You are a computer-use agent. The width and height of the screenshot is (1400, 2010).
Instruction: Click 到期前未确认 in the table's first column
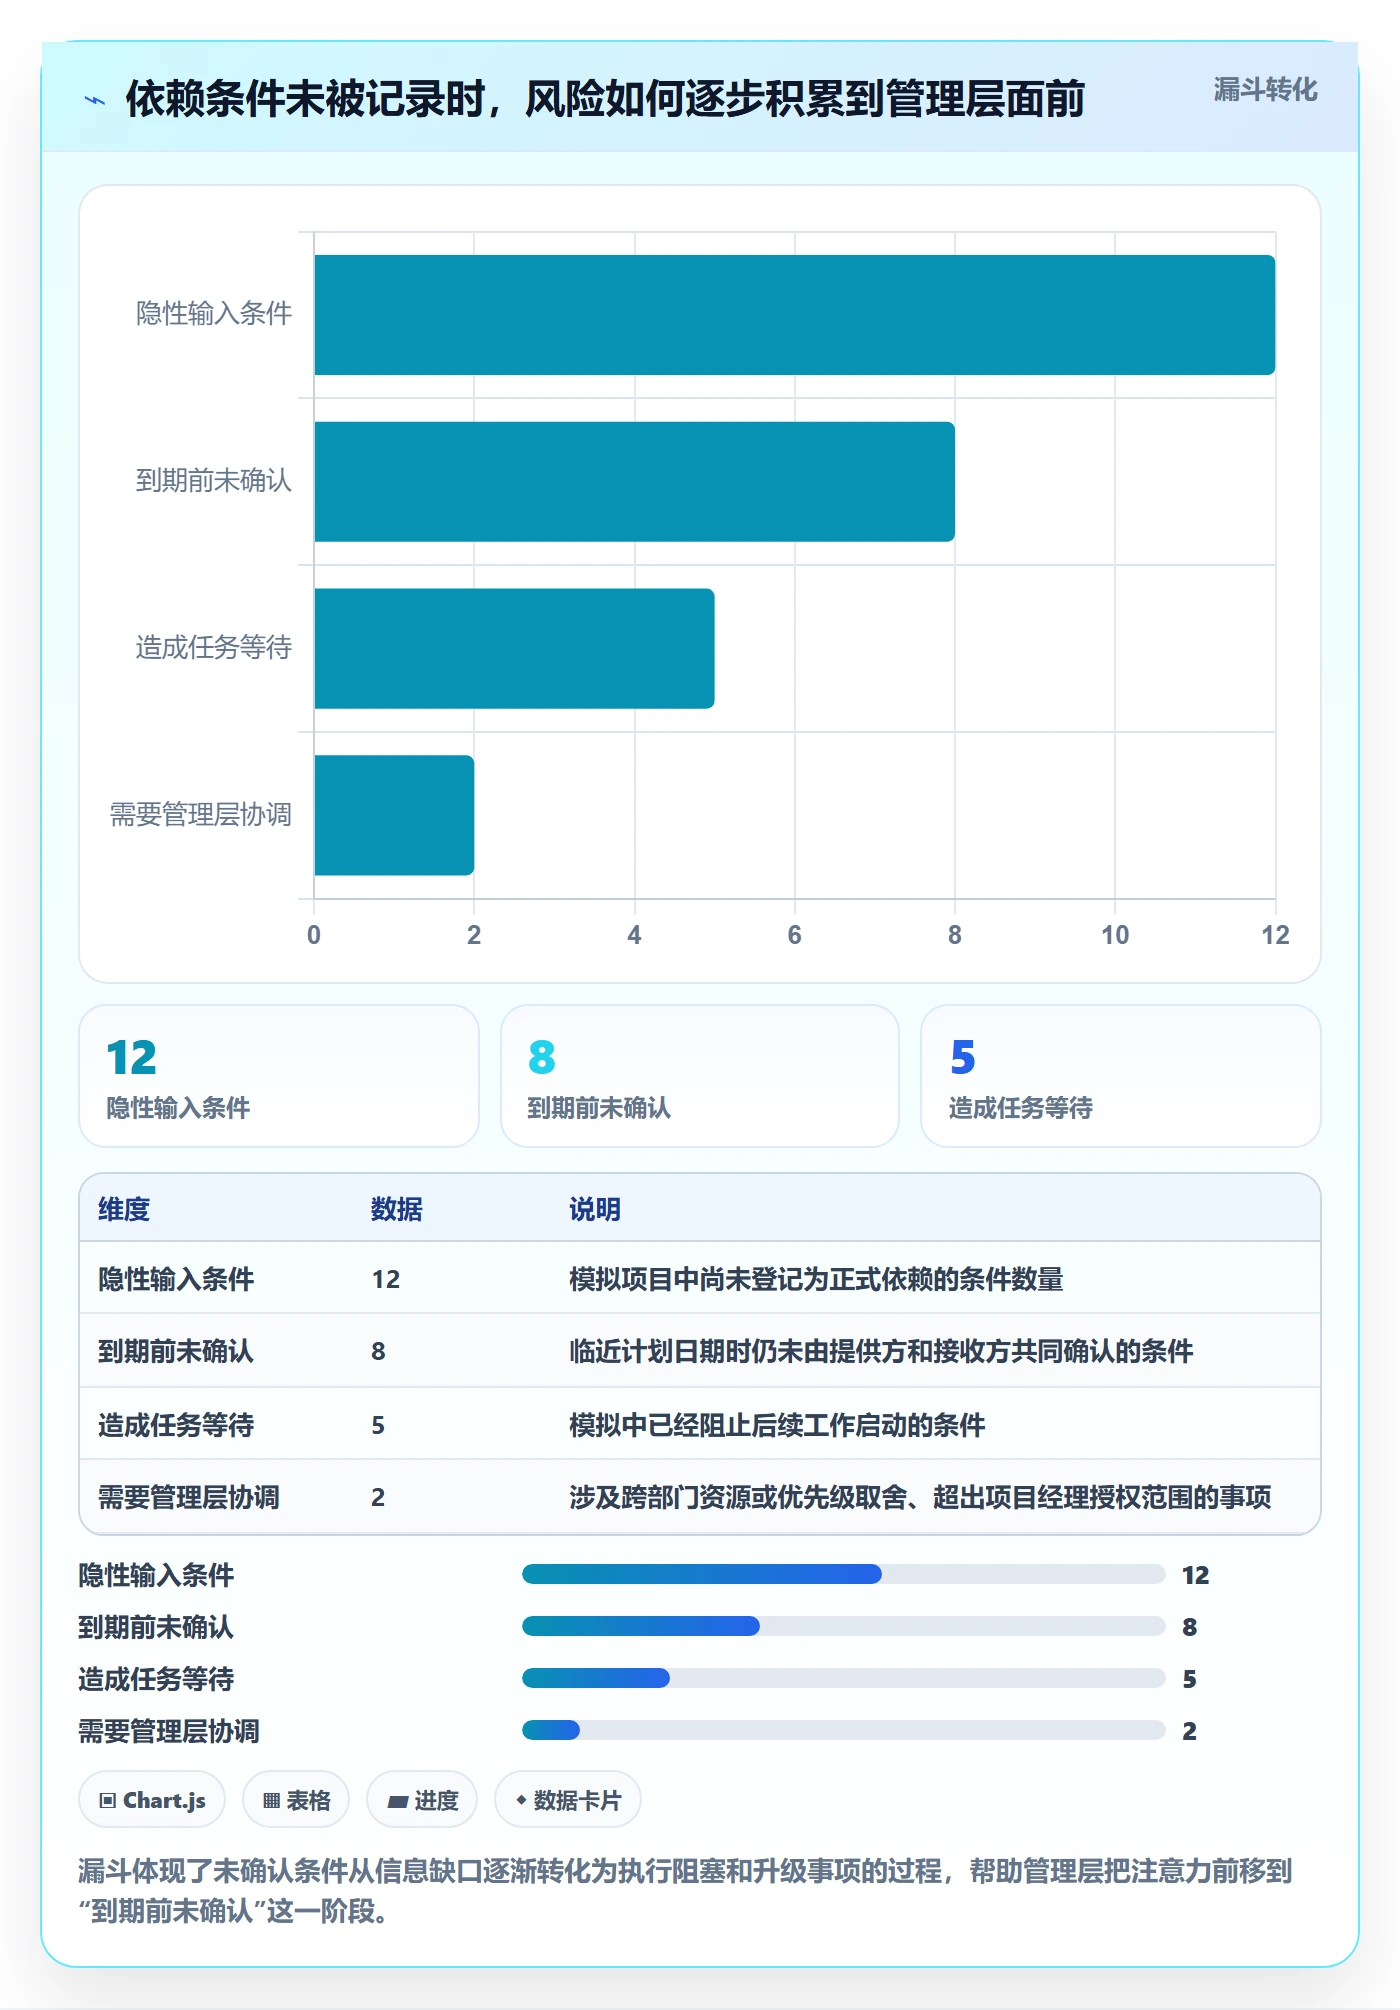coord(176,1351)
